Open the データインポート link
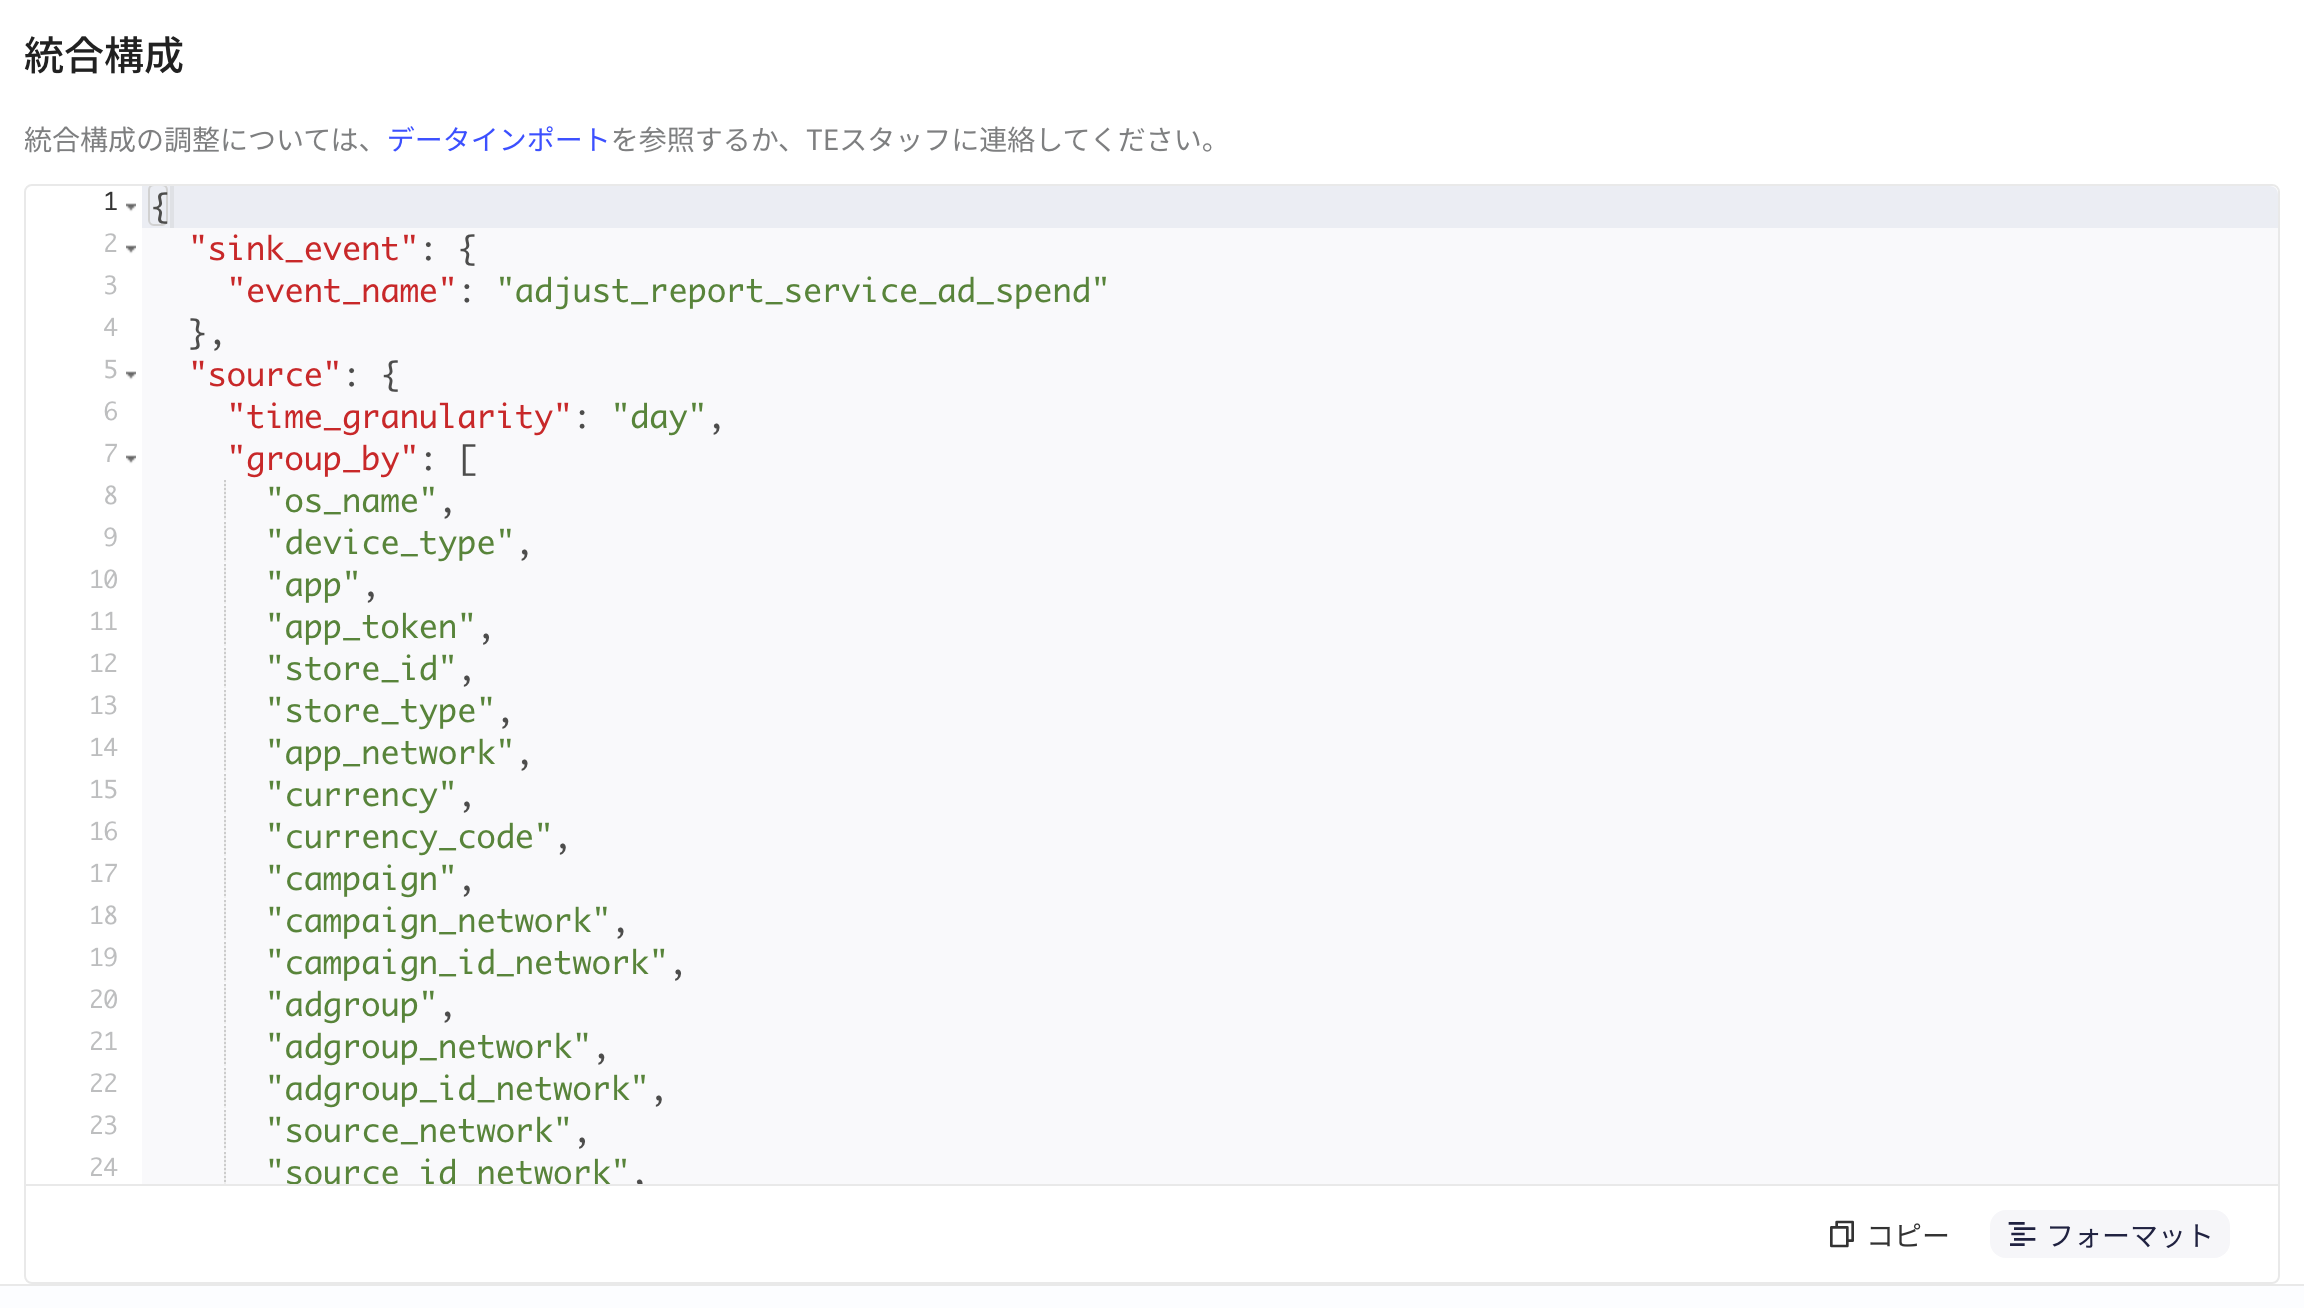This screenshot has width=2304, height=1308. [x=498, y=139]
